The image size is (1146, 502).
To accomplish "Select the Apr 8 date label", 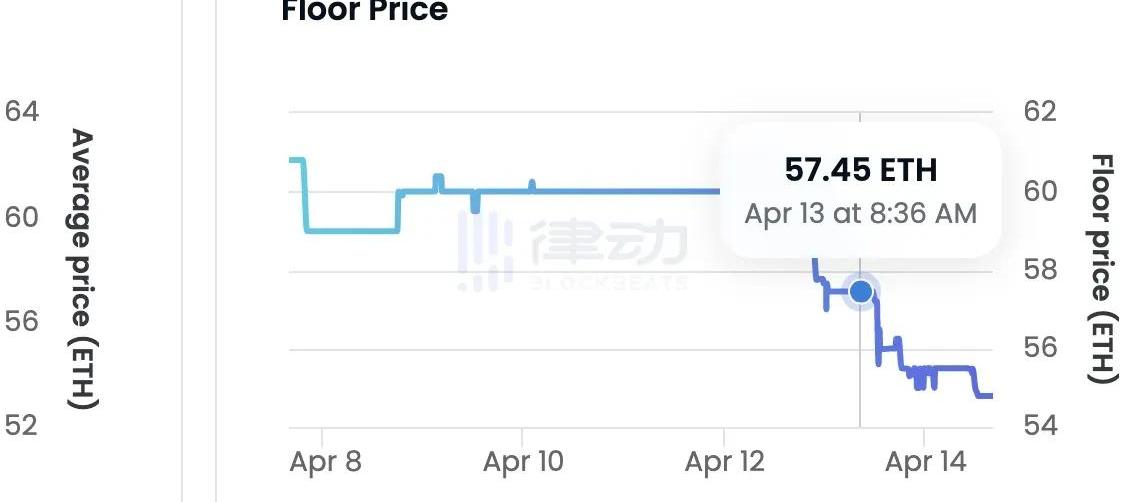I will [x=325, y=462].
